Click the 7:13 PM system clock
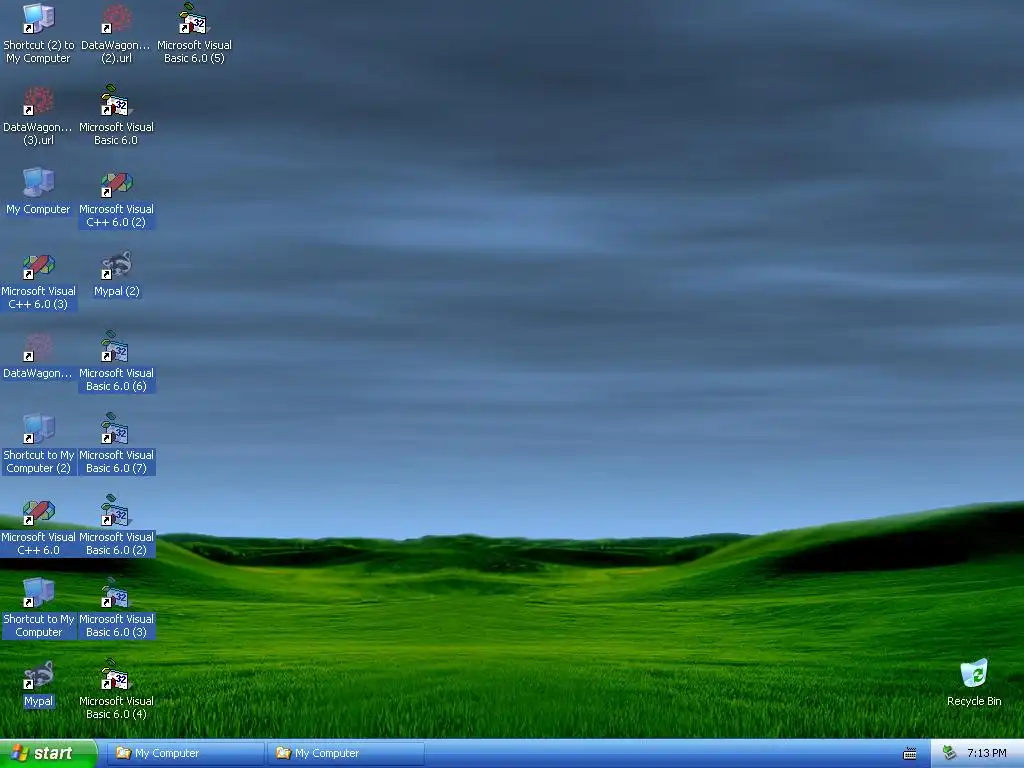This screenshot has height=768, width=1024. point(986,753)
